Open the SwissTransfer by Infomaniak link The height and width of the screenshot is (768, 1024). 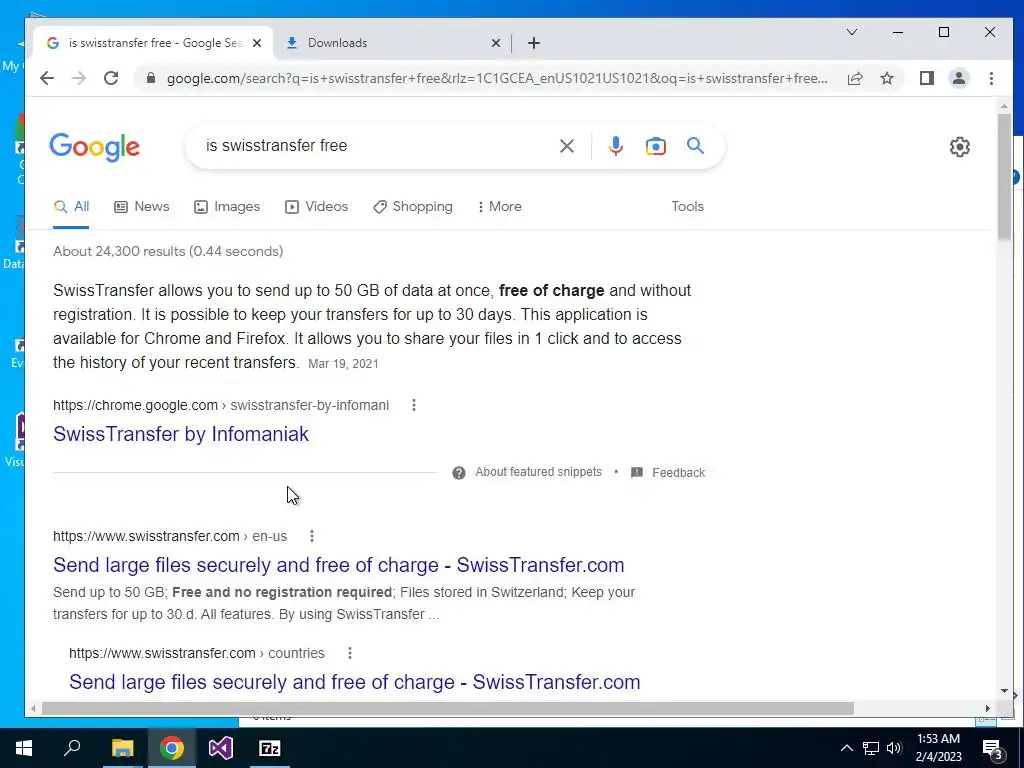[181, 434]
